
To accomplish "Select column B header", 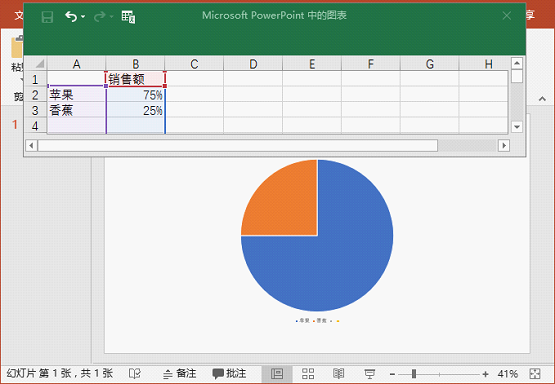I will [x=135, y=64].
